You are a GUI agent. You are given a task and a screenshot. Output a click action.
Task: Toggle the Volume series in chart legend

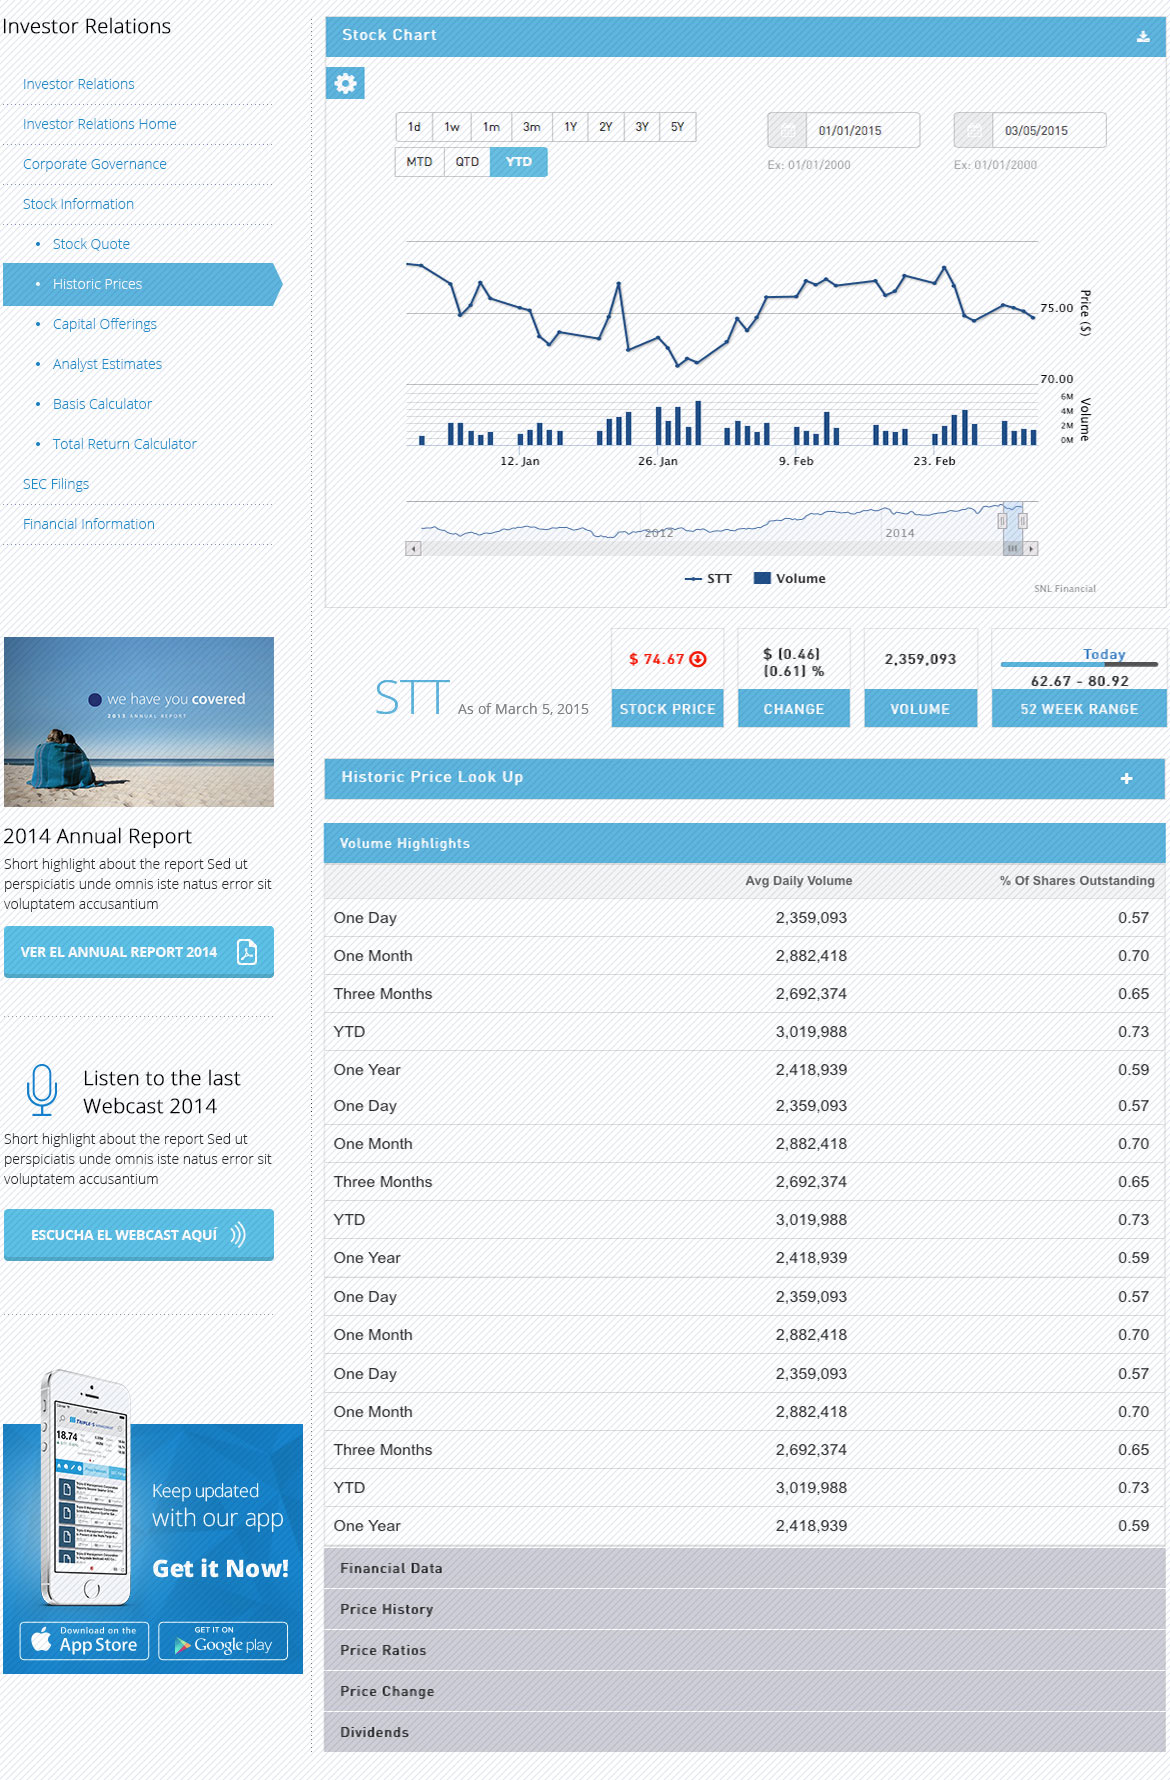click(790, 579)
